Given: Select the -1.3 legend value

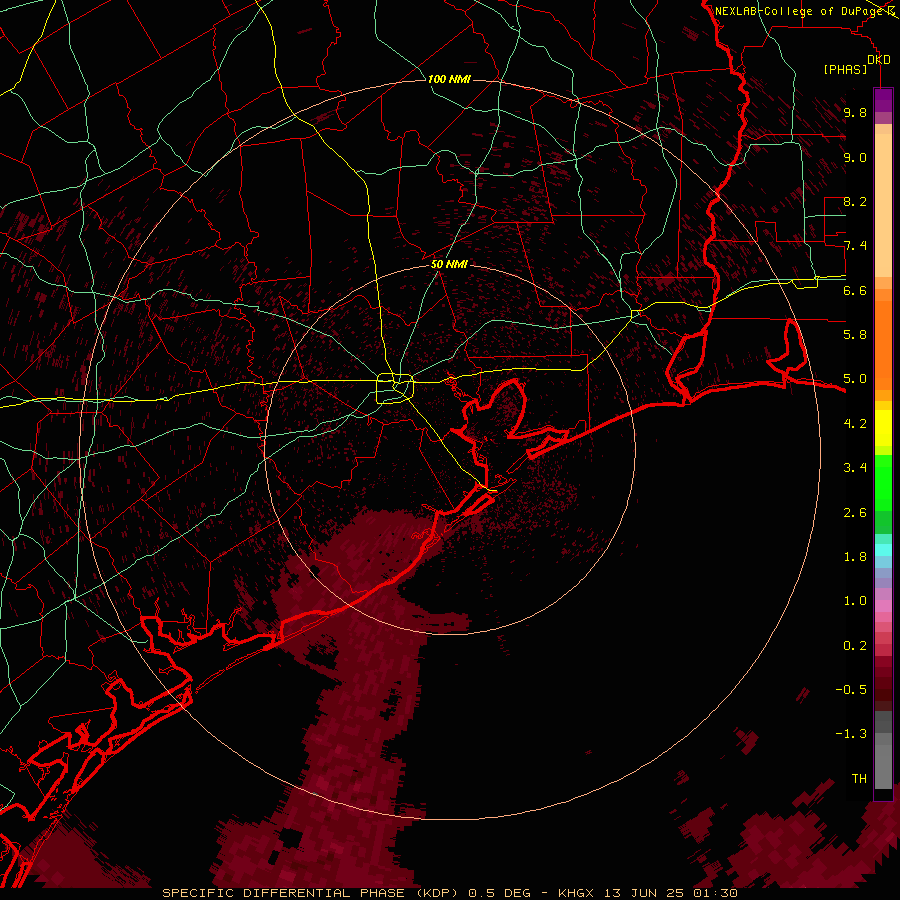Looking at the screenshot, I should [851, 734].
